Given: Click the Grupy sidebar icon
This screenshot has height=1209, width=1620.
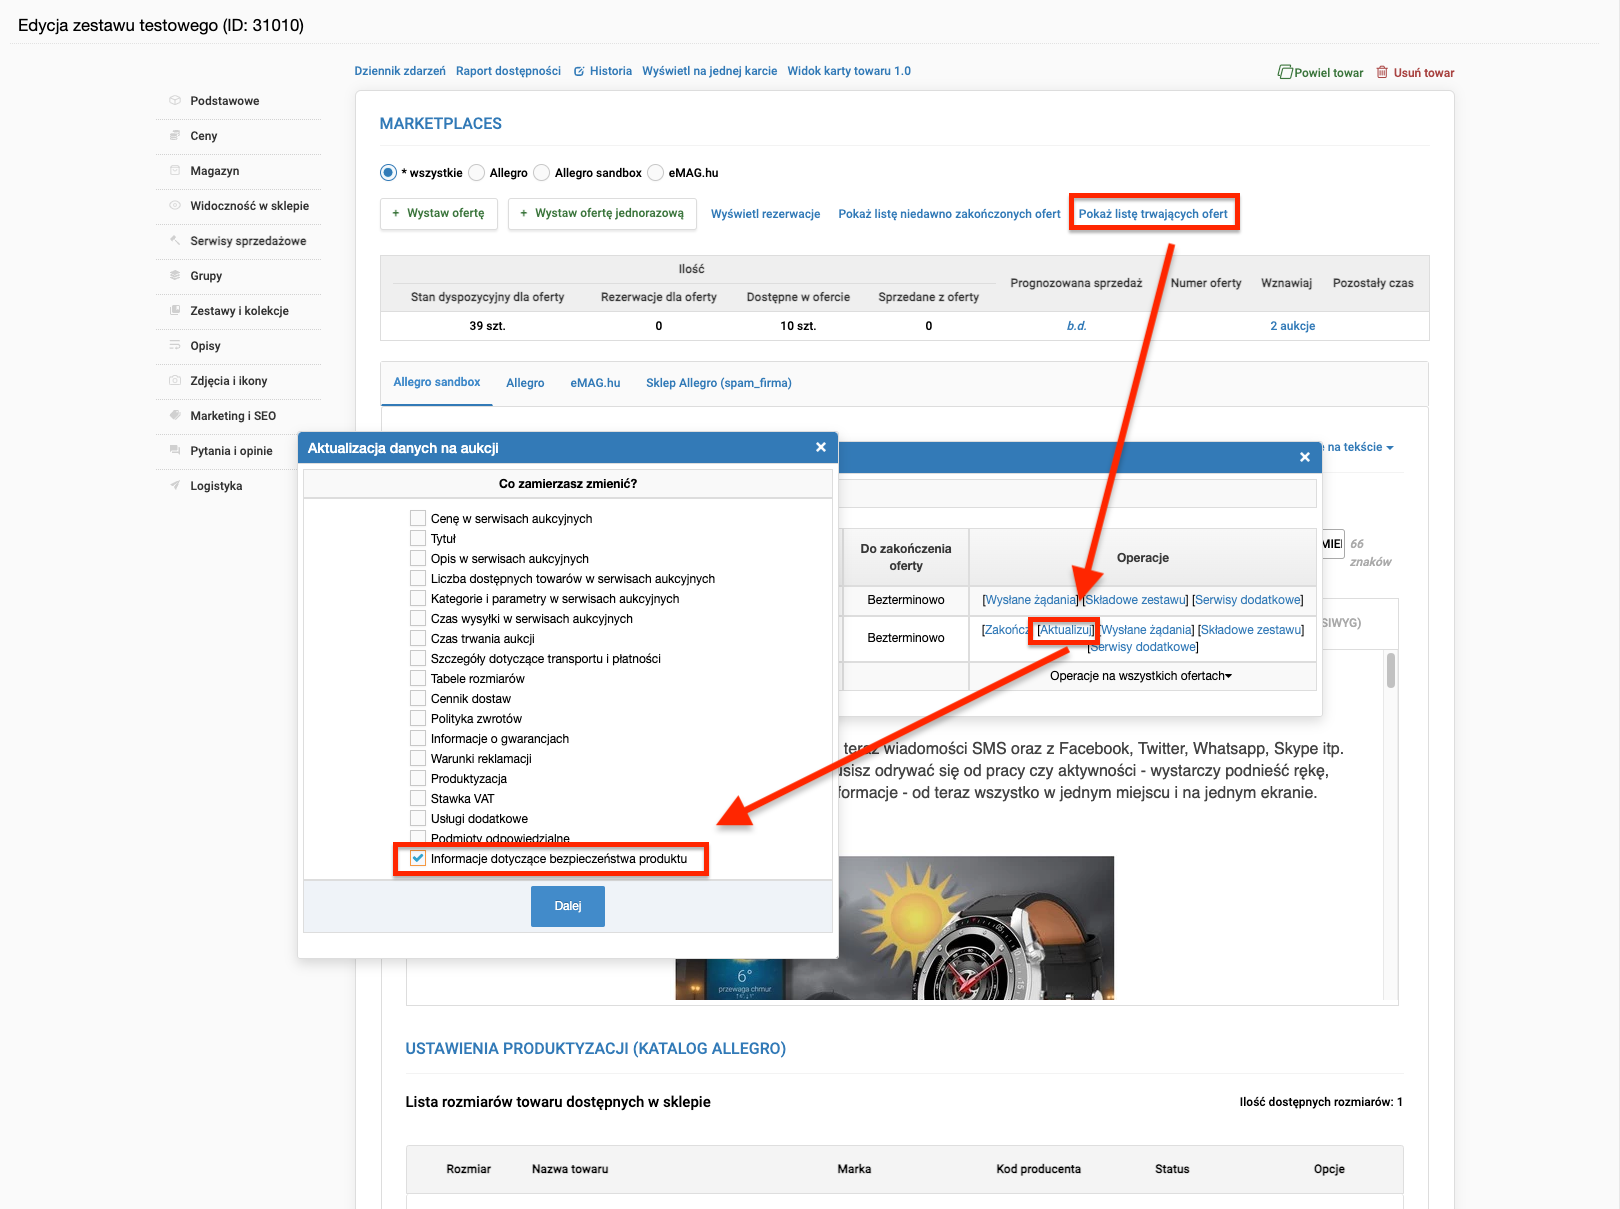Looking at the screenshot, I should tap(175, 275).
